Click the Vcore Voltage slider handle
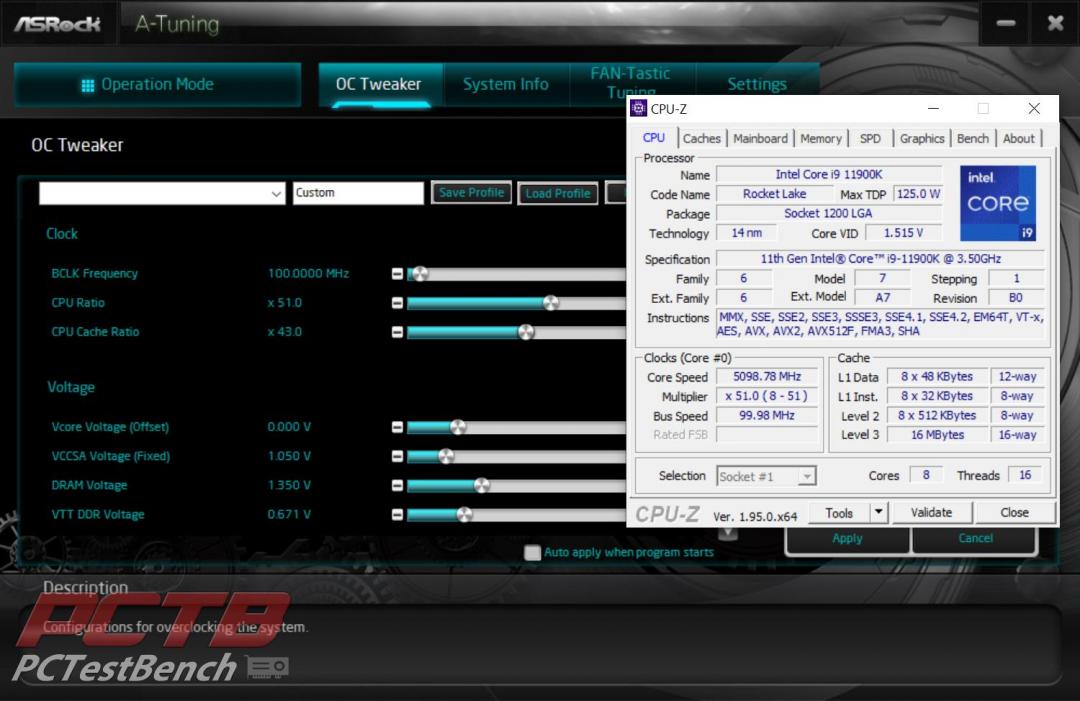This screenshot has width=1080, height=701. [x=458, y=428]
